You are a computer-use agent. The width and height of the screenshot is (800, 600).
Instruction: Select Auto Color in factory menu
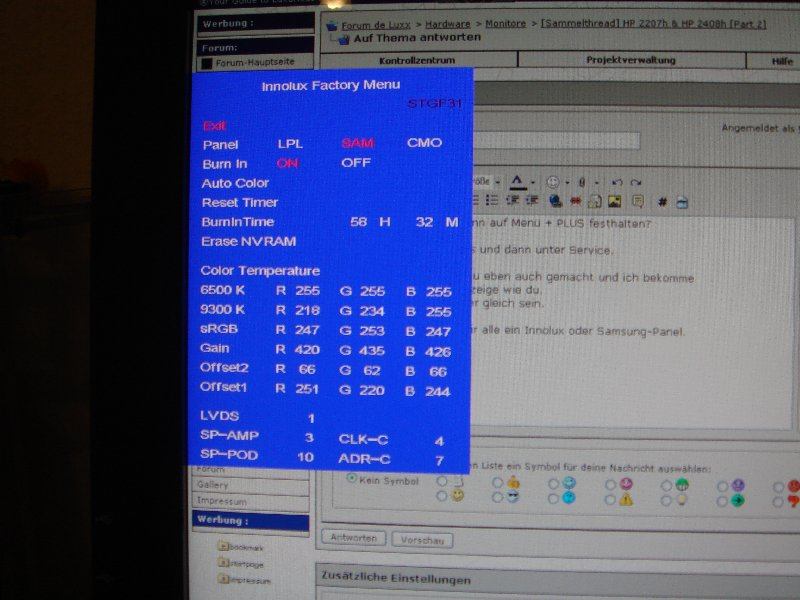(x=235, y=183)
